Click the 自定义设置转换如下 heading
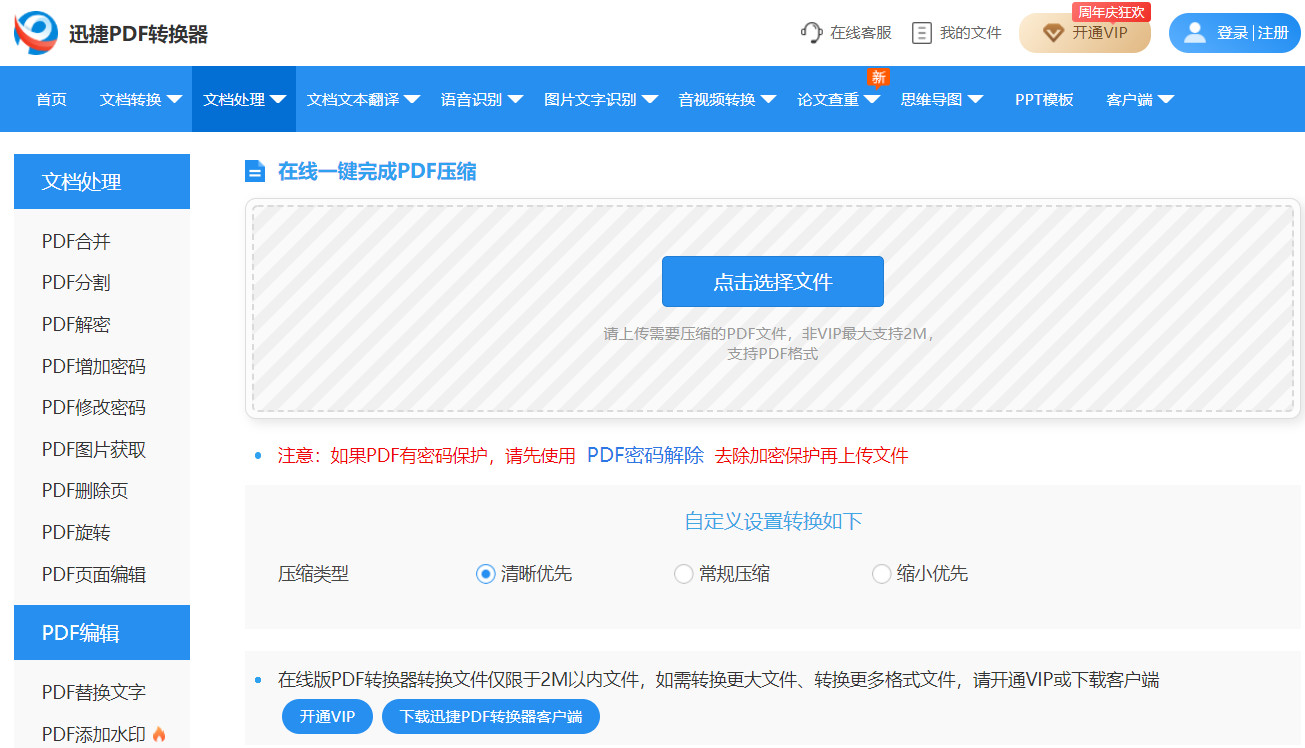The width and height of the screenshot is (1305, 748). (773, 521)
